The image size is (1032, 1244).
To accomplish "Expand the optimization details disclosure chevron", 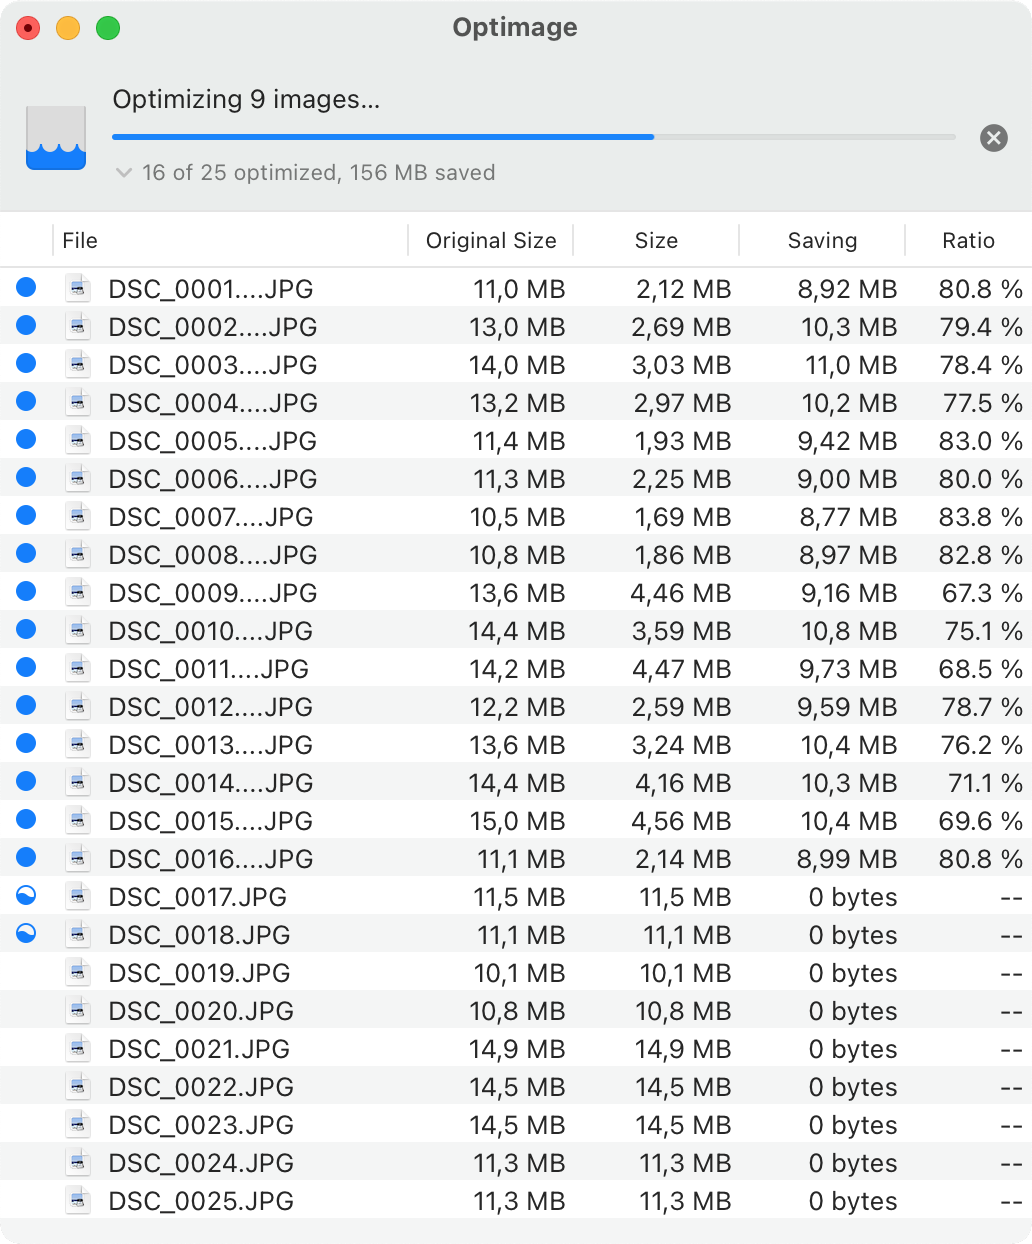I will [x=124, y=173].
